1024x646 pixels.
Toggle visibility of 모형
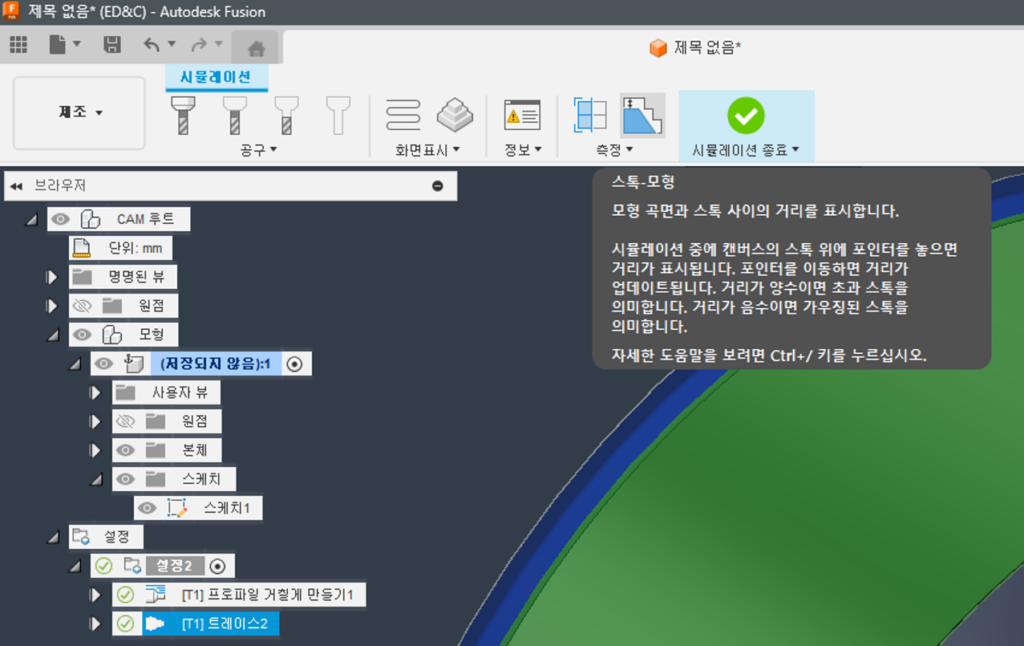[x=82, y=335]
